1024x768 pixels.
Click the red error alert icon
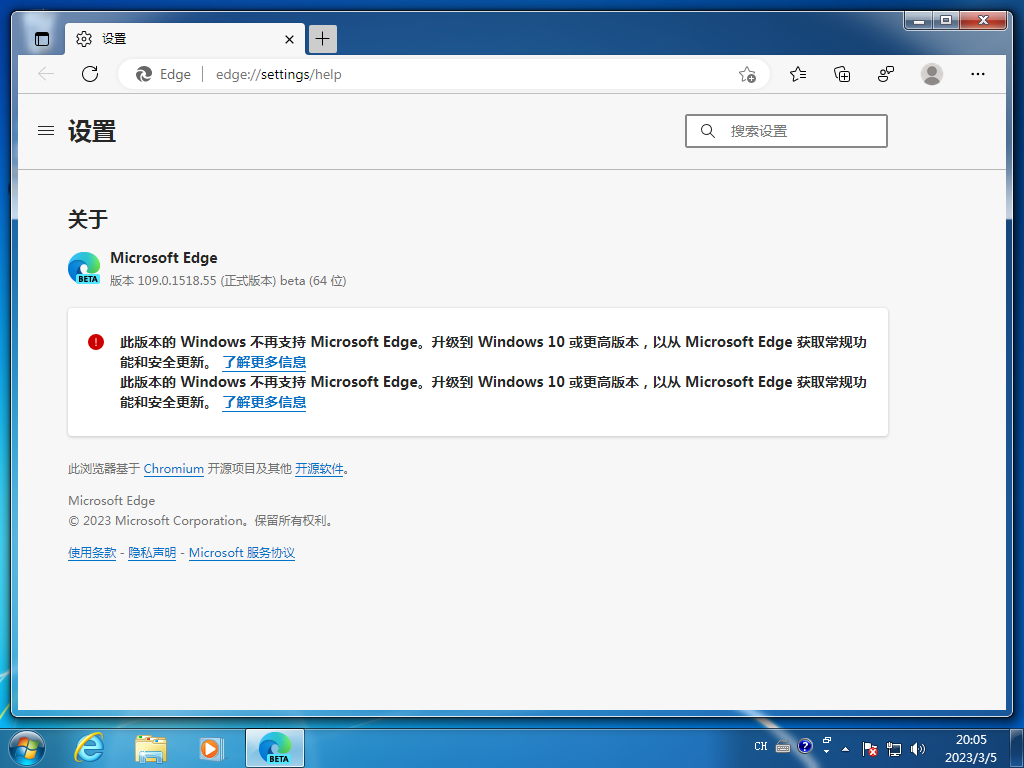coord(96,342)
